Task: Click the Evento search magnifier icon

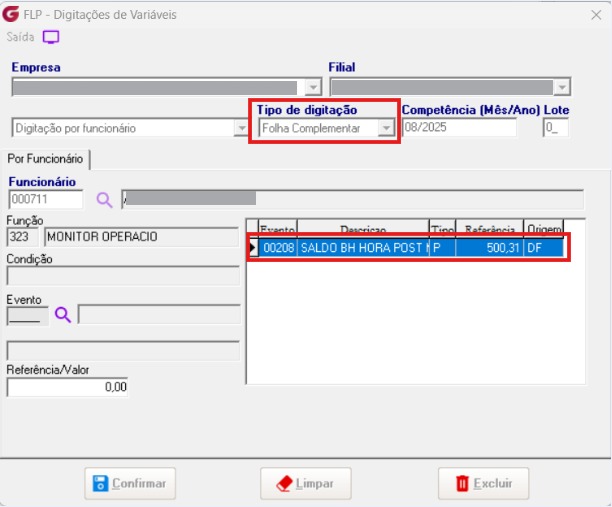Action: click(x=62, y=315)
